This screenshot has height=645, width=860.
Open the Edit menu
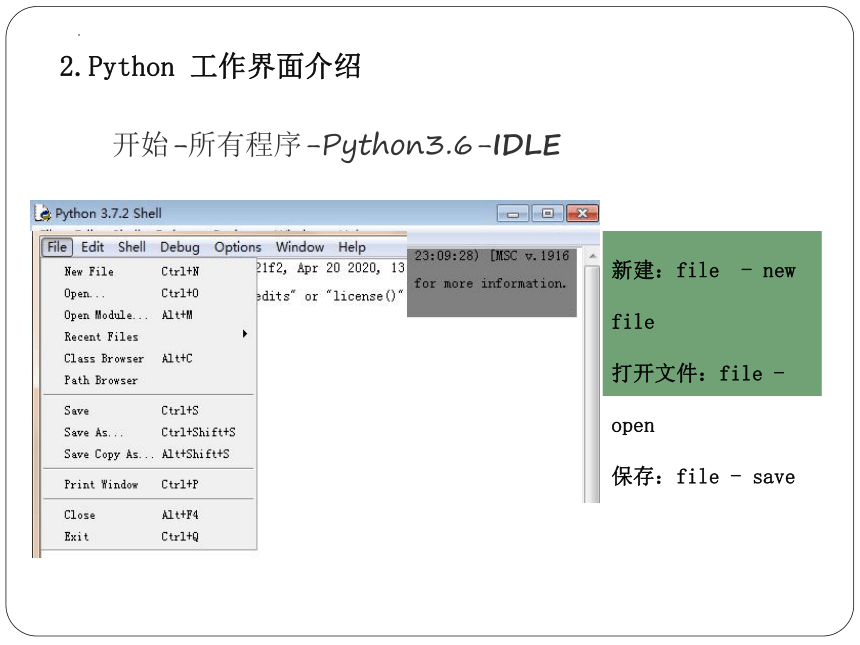[92, 247]
